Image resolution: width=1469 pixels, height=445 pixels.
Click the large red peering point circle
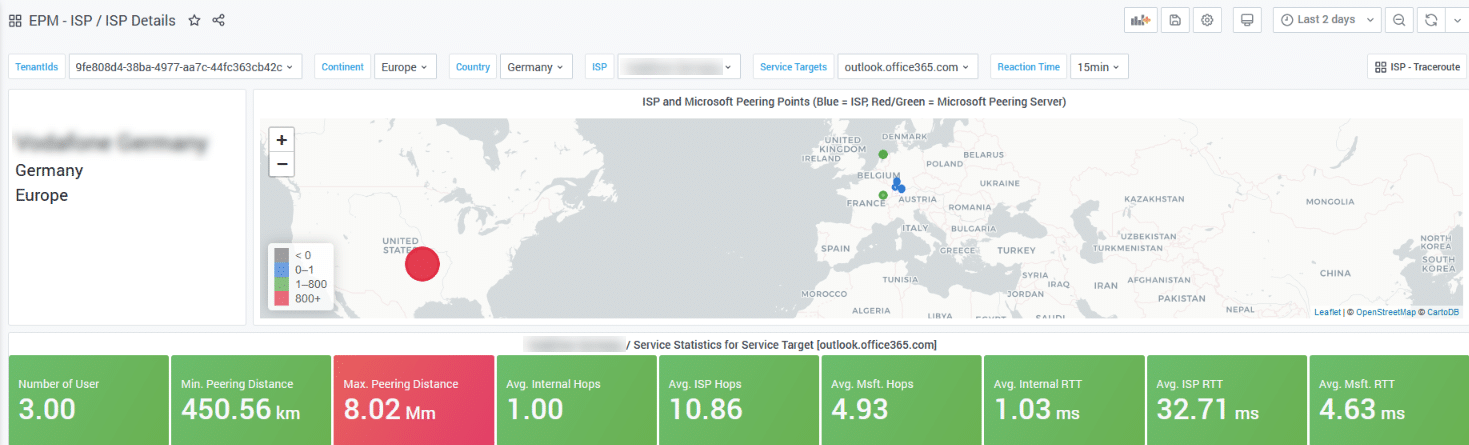[422, 265]
